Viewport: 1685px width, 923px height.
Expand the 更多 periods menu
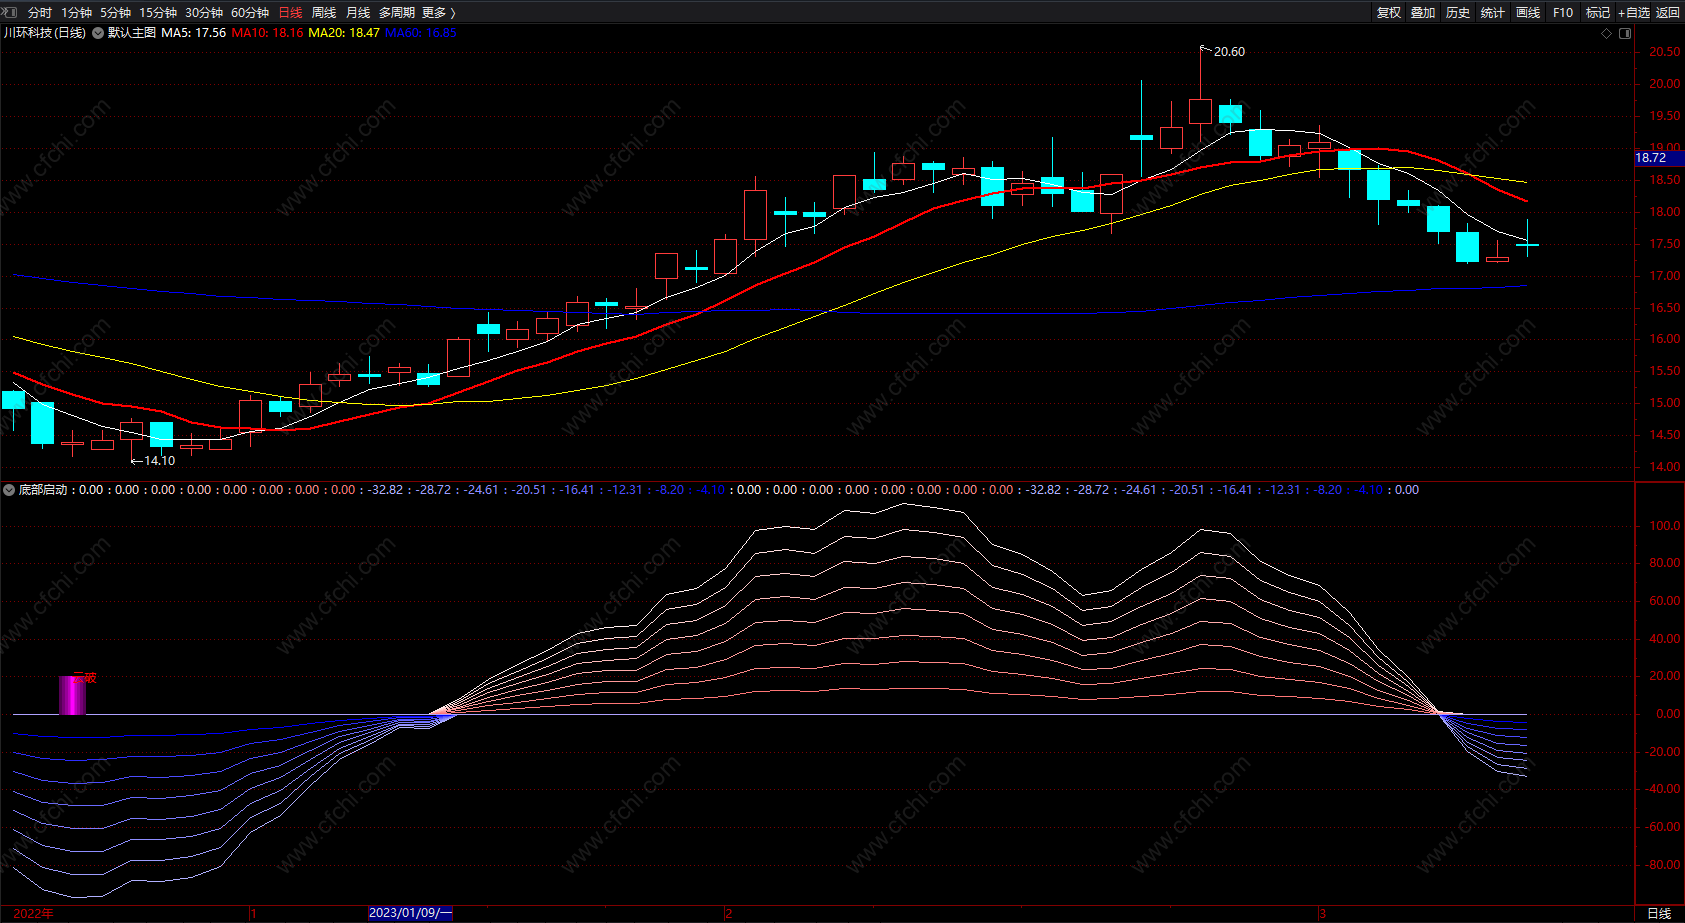click(439, 12)
